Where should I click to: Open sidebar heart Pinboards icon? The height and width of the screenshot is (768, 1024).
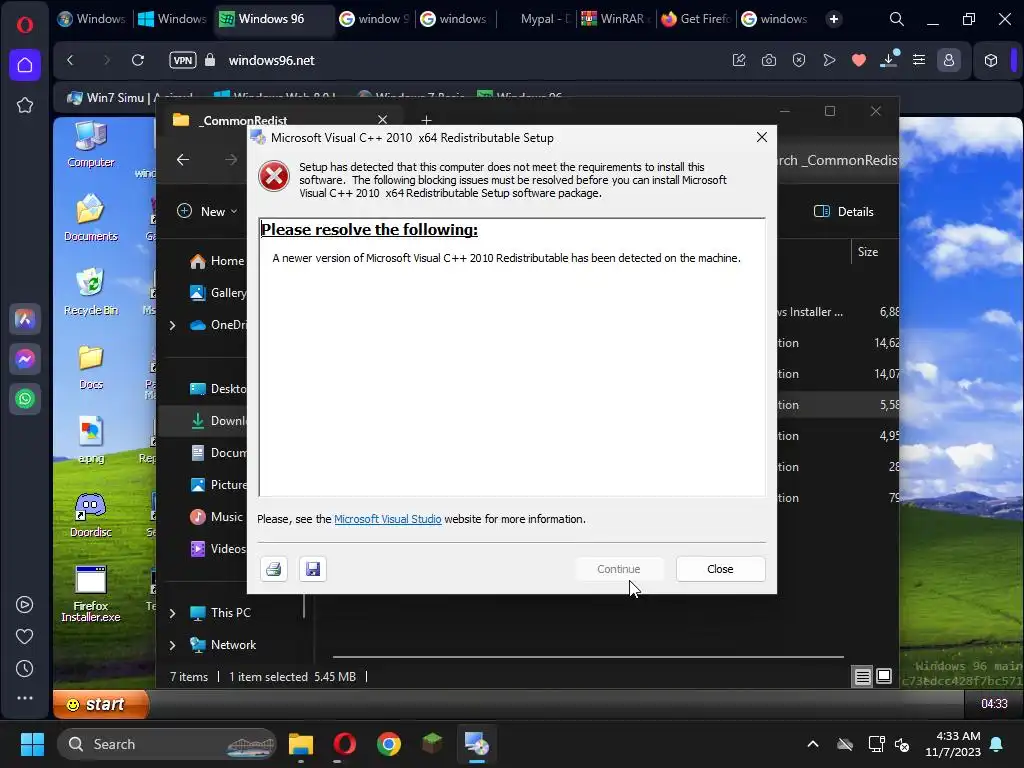point(25,637)
